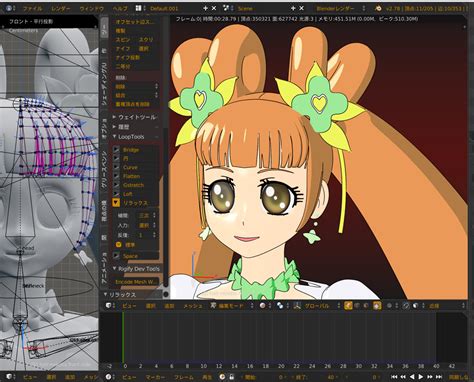Toggle limit selection to visible icon
This screenshot has width=474, height=382.
point(377,305)
